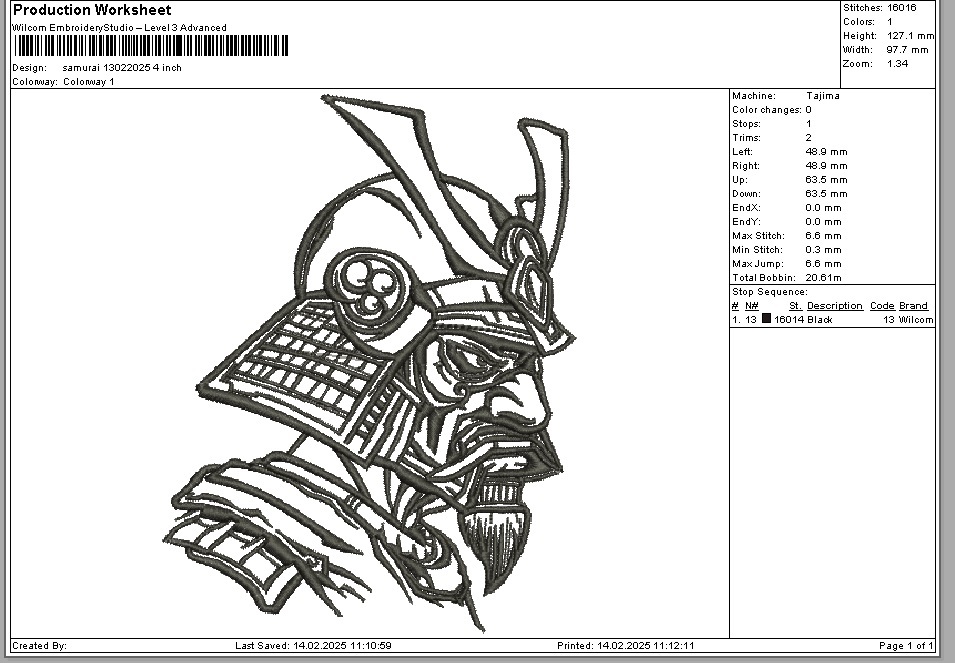955x663 pixels.
Task: Click the Brand column header
Action: click(913, 306)
